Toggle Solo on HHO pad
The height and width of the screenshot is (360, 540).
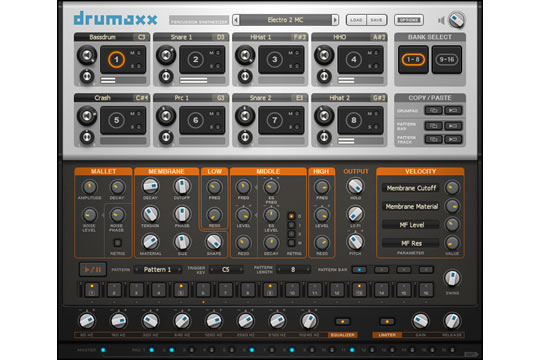point(376,66)
